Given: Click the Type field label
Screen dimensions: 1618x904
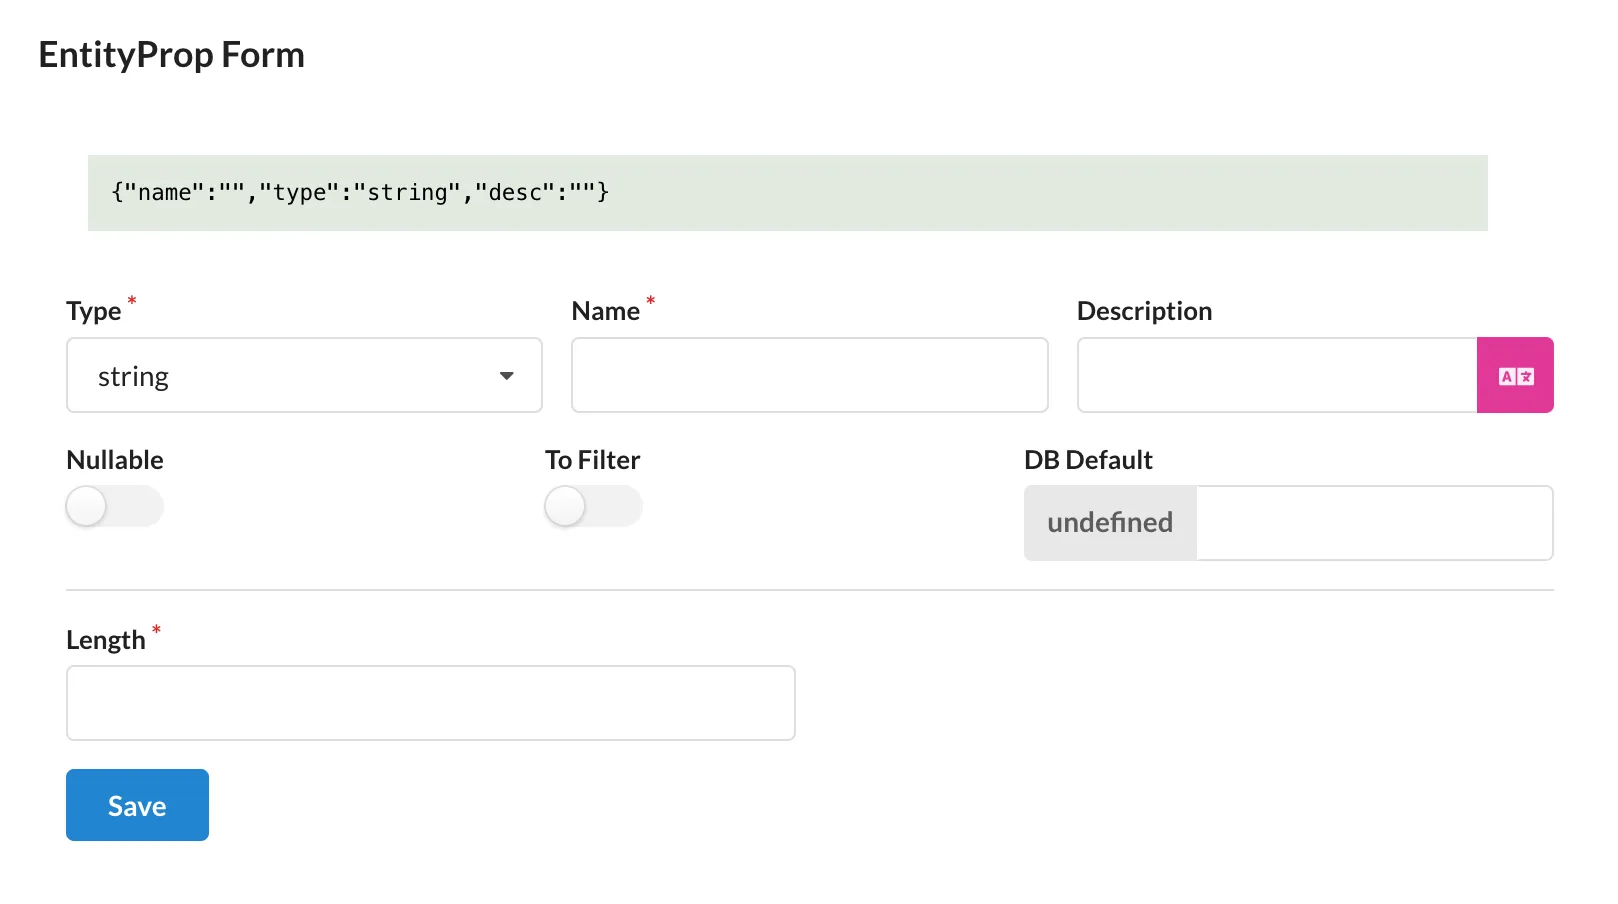Looking at the screenshot, I should [94, 312].
